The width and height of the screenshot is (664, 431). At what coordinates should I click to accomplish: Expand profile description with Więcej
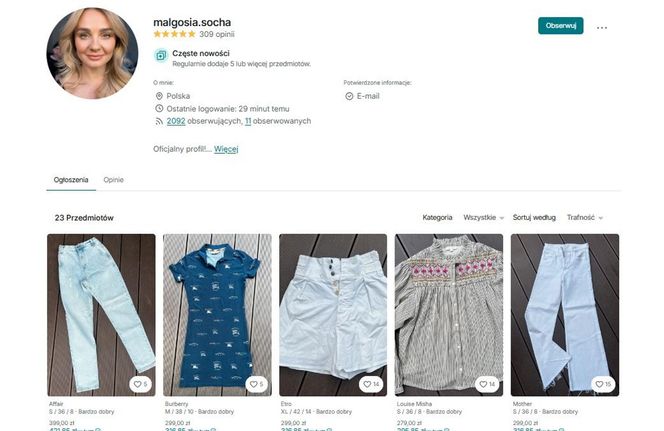tap(226, 149)
